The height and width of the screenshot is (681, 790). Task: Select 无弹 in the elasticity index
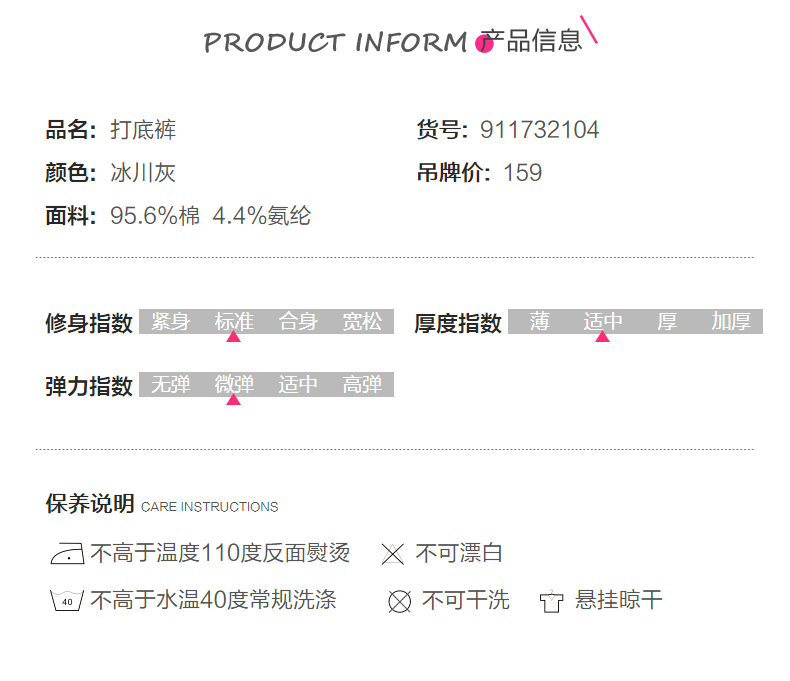click(170, 385)
